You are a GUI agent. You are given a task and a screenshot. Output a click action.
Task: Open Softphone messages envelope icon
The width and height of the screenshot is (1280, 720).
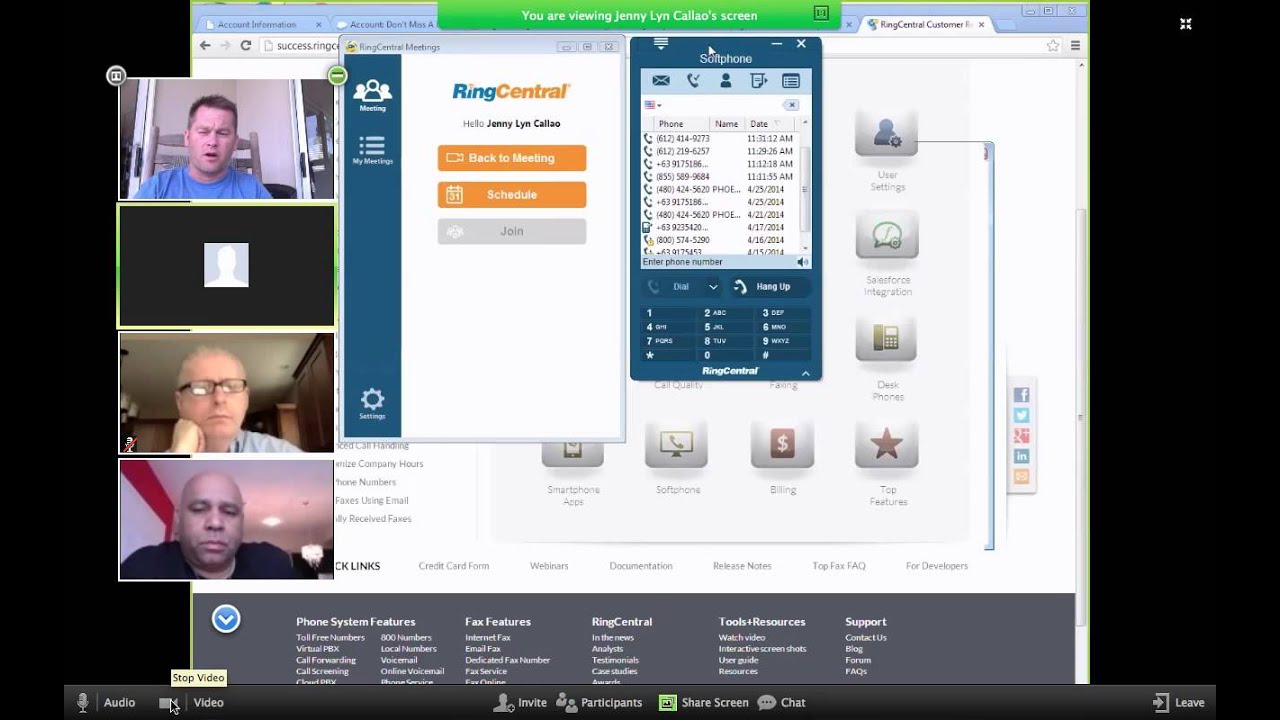coord(661,81)
